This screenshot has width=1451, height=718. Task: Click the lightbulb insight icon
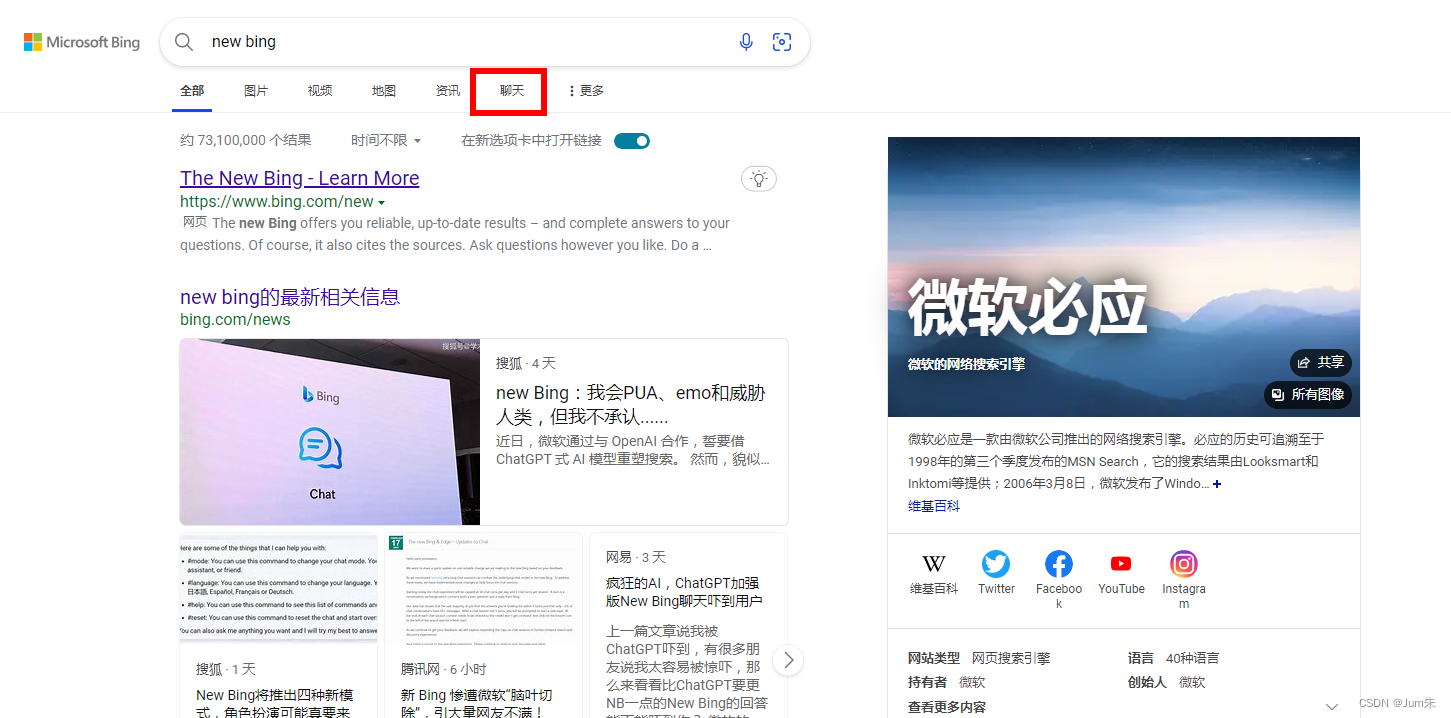tap(759, 179)
